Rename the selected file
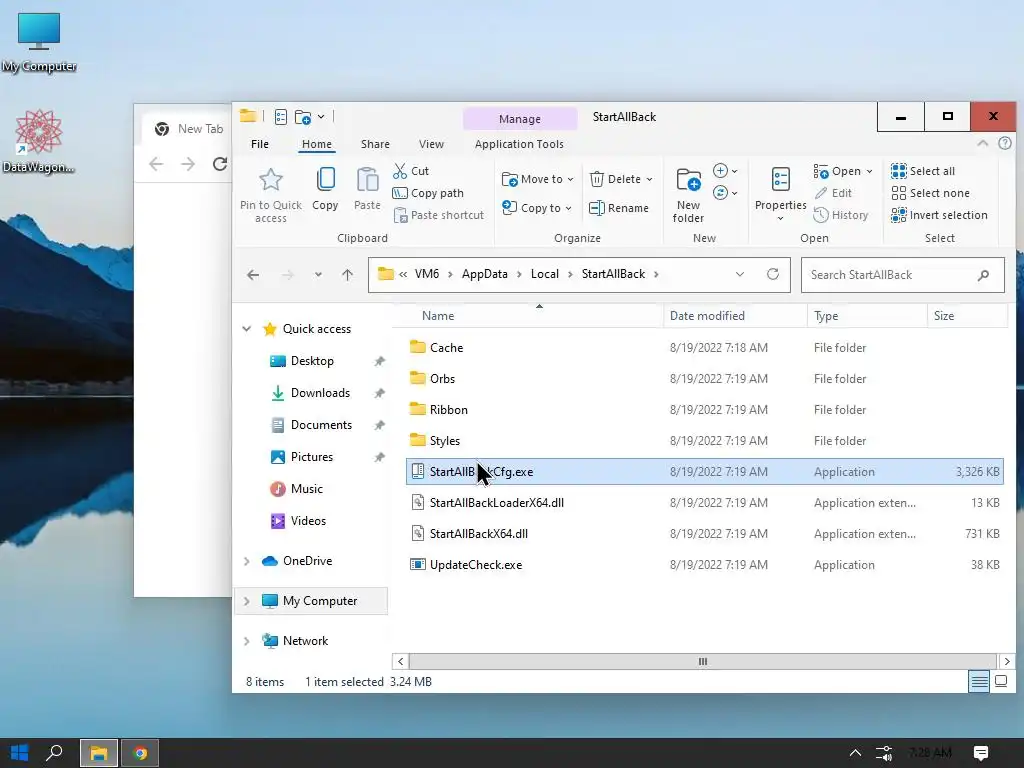The image size is (1024, 768). 618,208
